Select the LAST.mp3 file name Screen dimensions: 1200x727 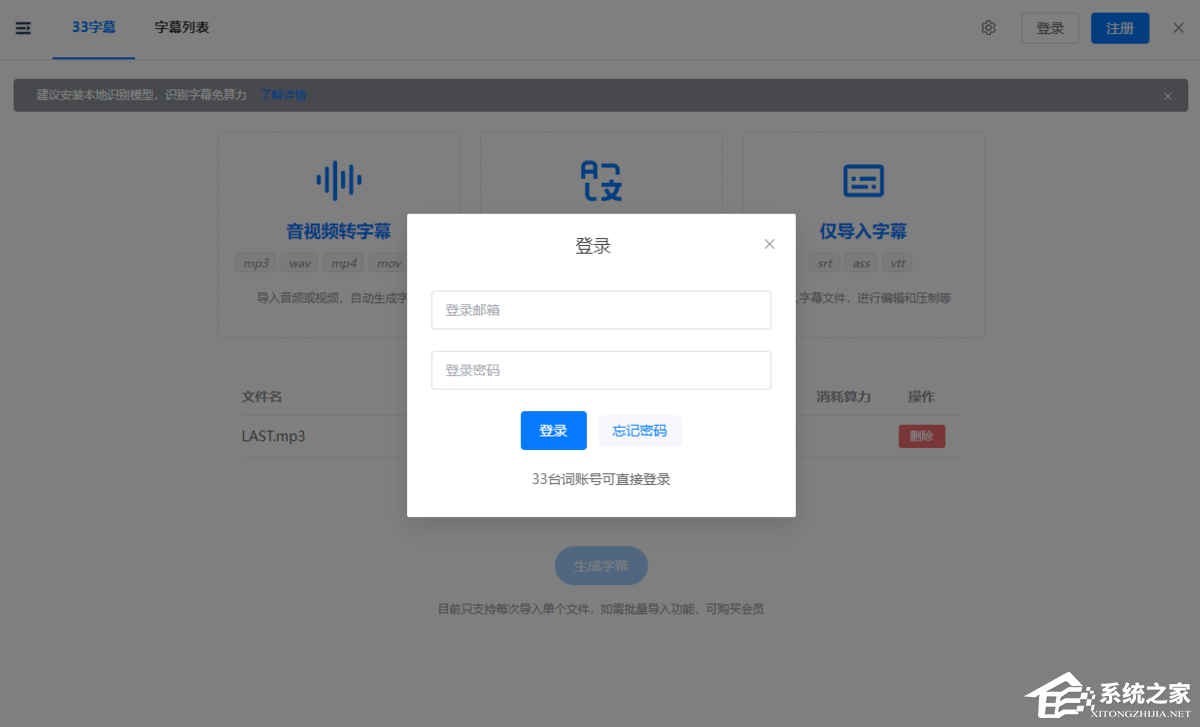click(274, 436)
